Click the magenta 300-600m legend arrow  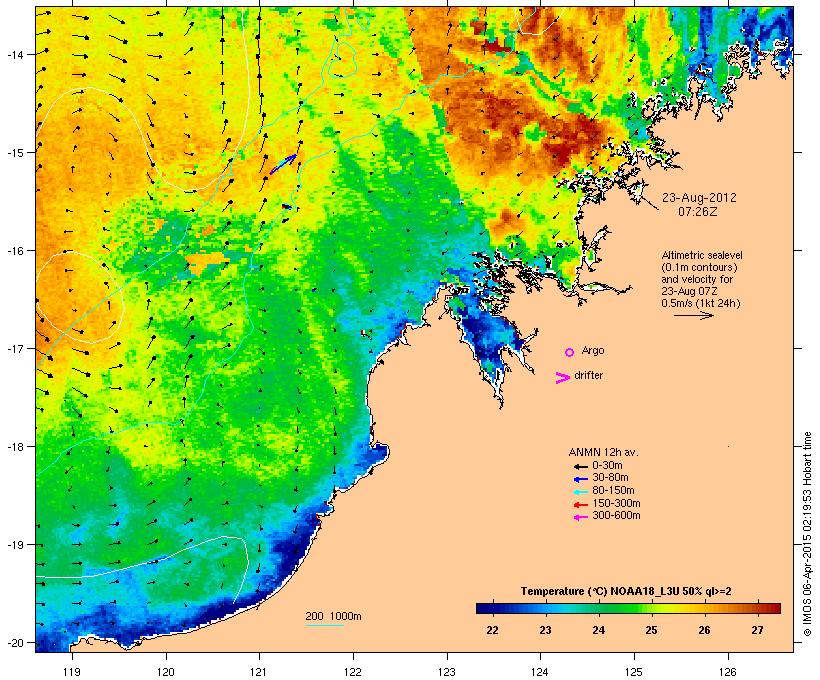pyautogui.click(x=580, y=517)
